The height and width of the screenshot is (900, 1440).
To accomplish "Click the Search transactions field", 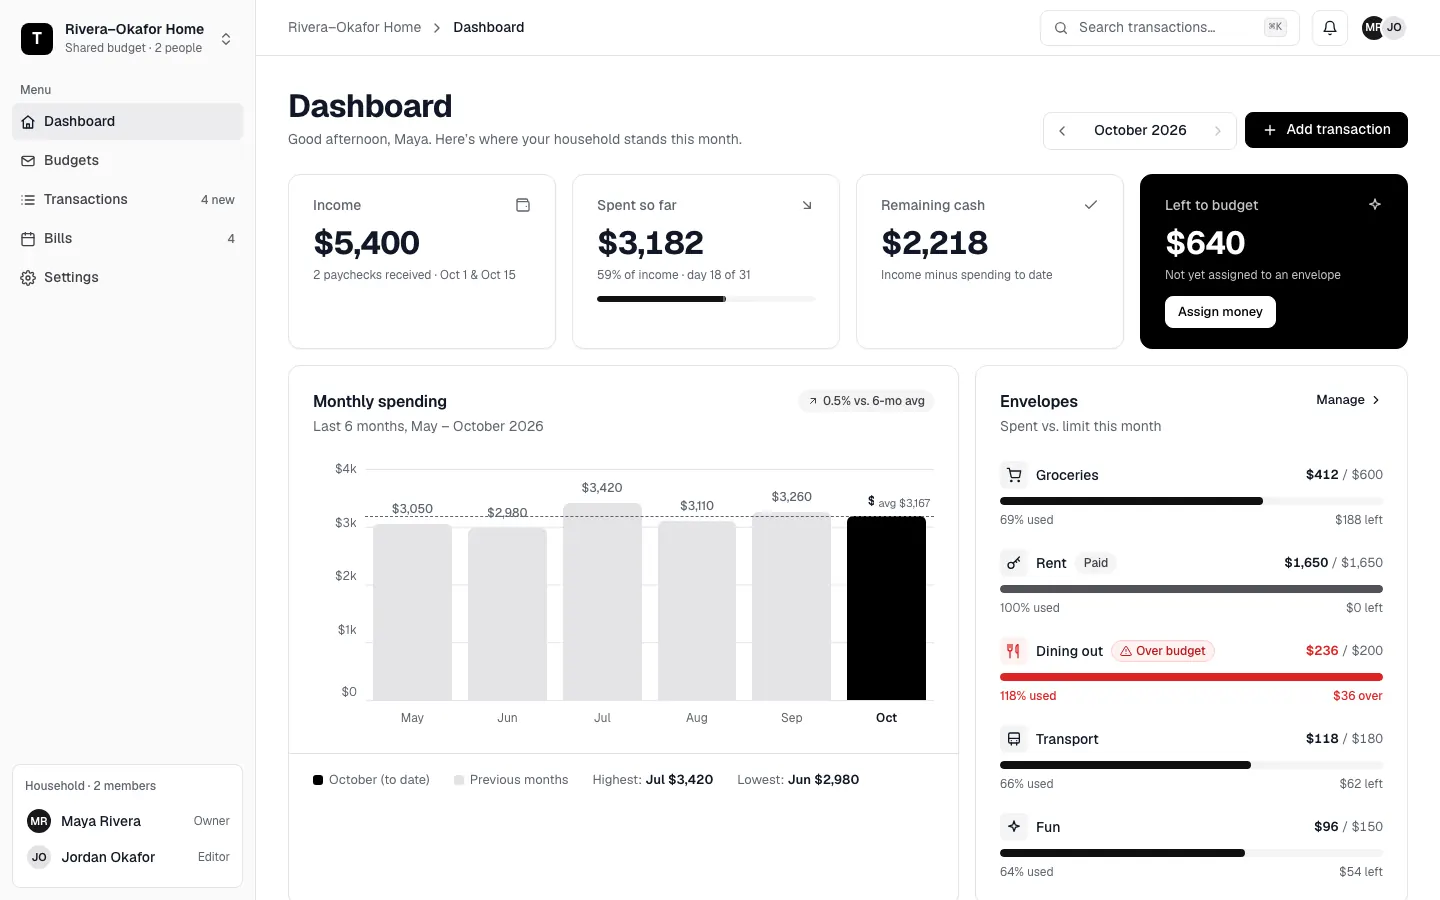I will (1170, 28).
